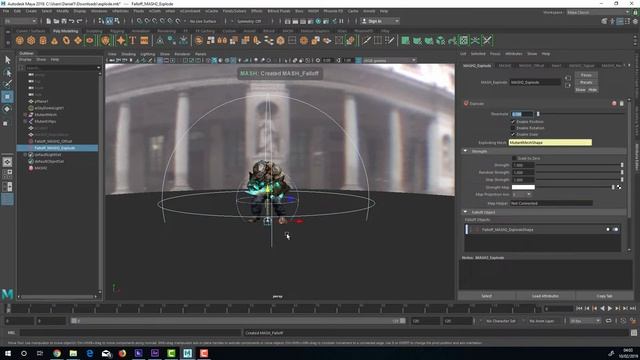Open the Attributes menu in the Attribute Editor
The width and height of the screenshot is (640, 360).
pos(513,54)
